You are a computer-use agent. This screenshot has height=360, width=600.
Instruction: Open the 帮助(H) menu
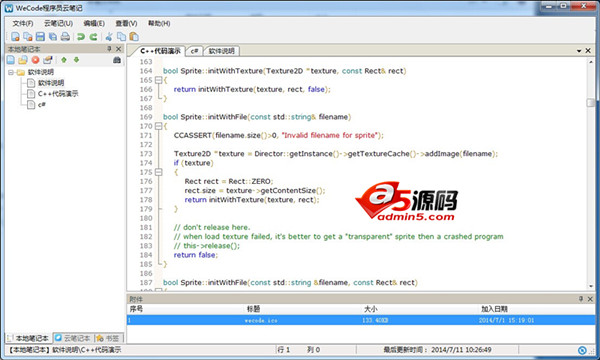tap(159, 23)
